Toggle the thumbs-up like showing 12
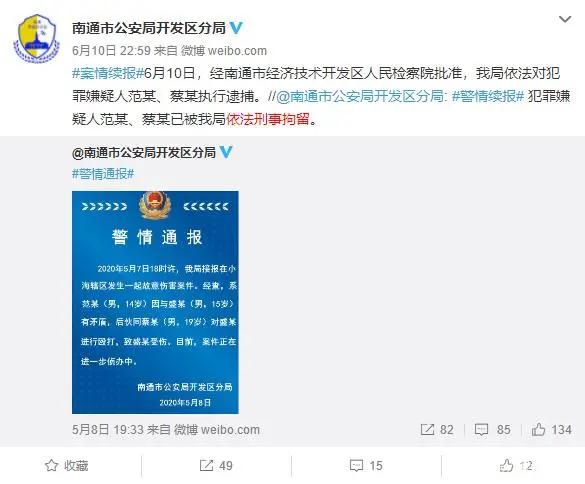585x484 pixels. tap(516, 465)
